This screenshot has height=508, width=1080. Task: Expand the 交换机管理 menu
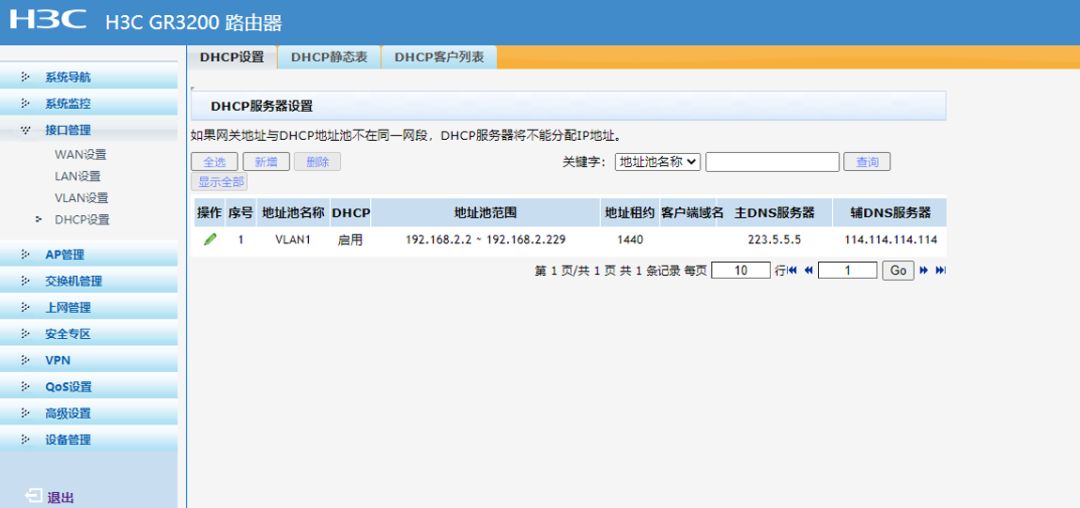(89, 281)
